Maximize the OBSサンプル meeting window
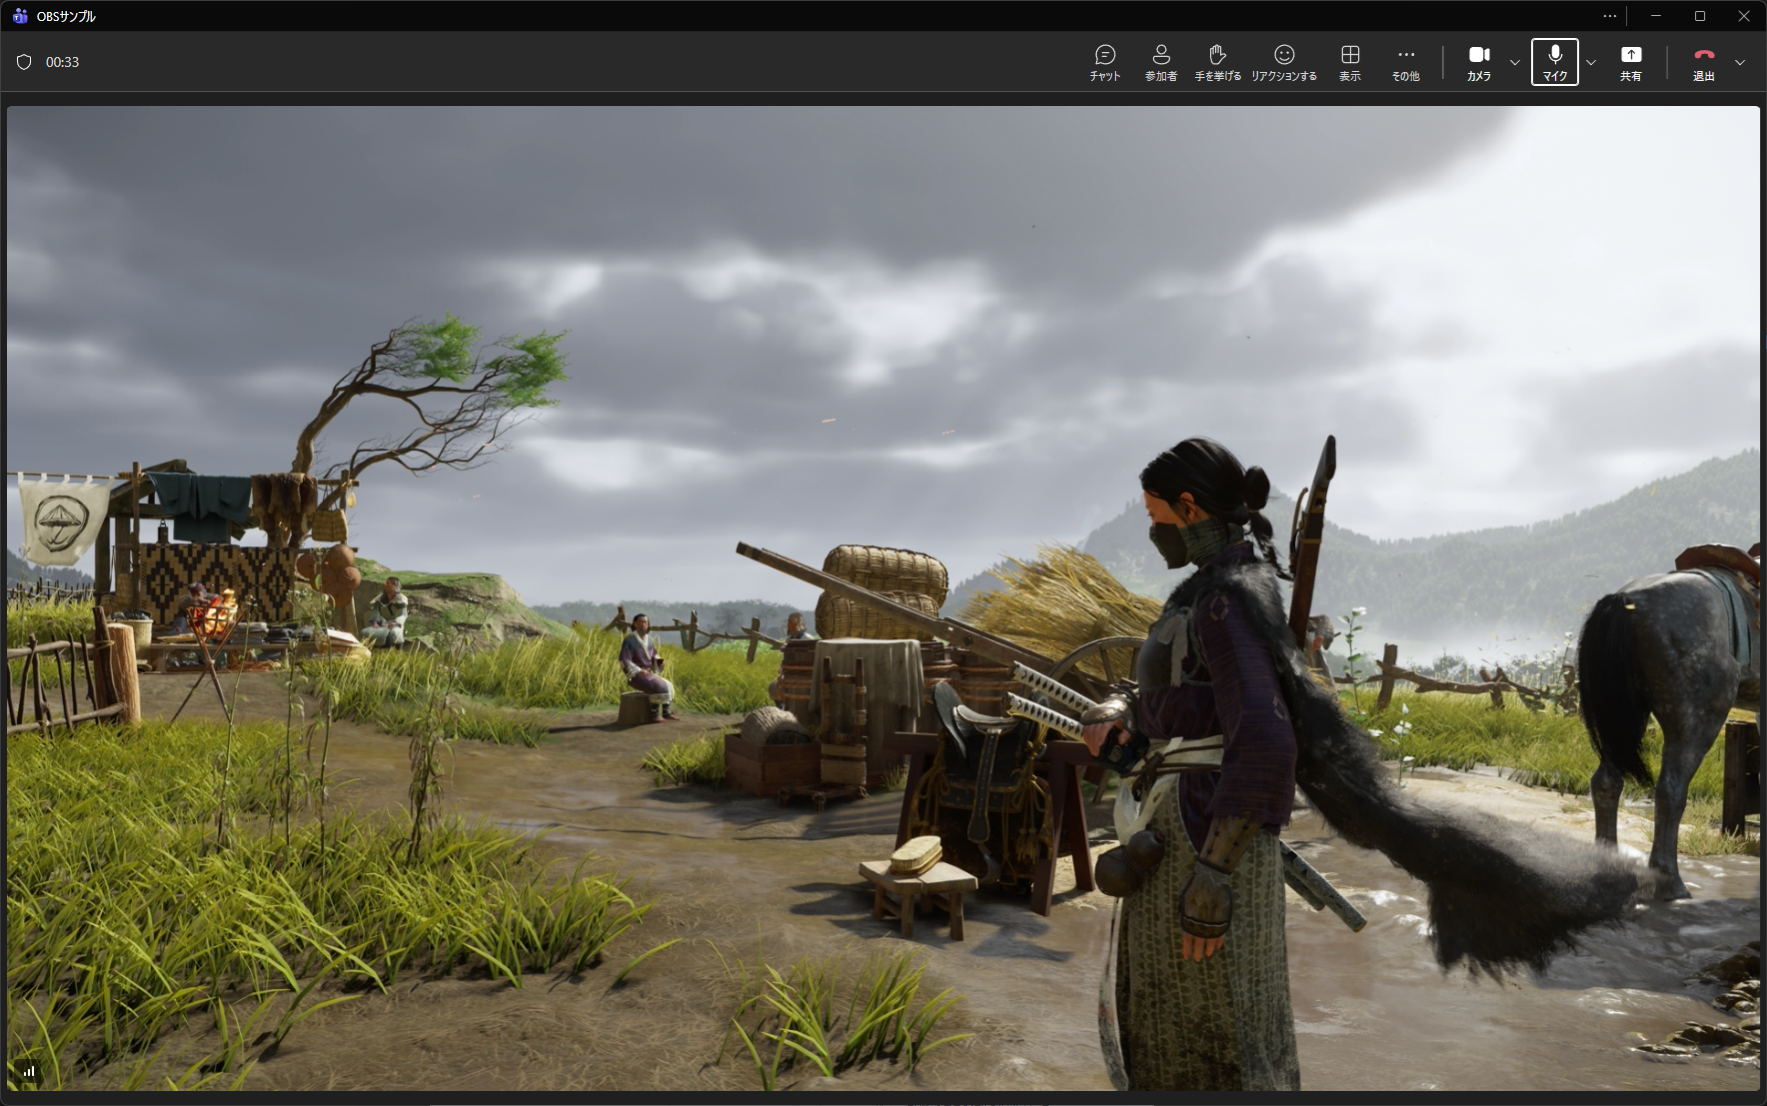Image resolution: width=1767 pixels, height=1106 pixels. (1699, 16)
